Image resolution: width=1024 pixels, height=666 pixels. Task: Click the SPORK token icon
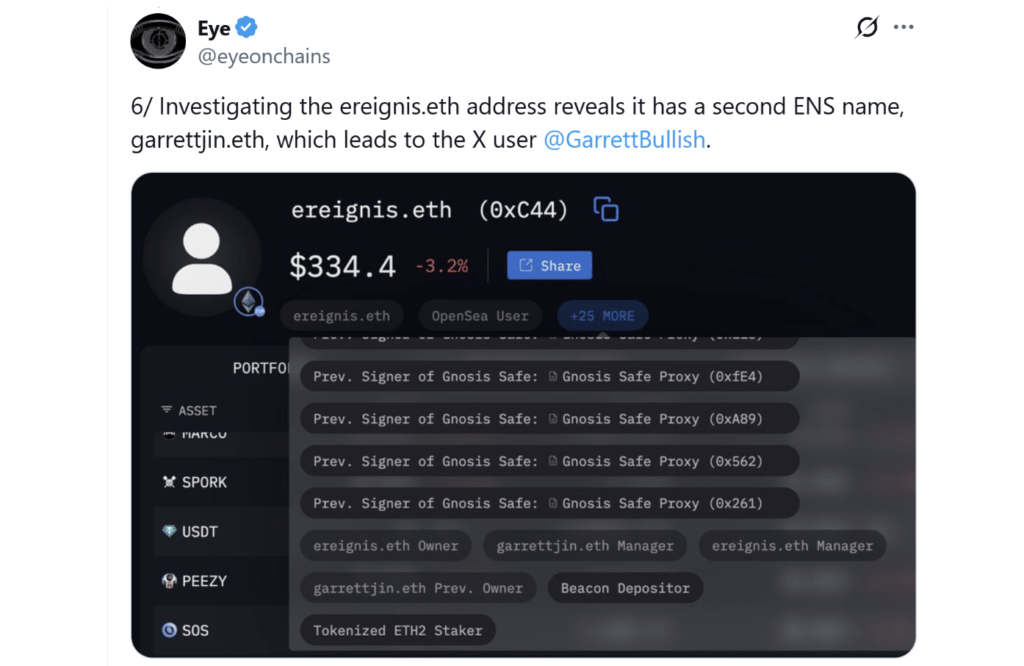[x=169, y=482]
